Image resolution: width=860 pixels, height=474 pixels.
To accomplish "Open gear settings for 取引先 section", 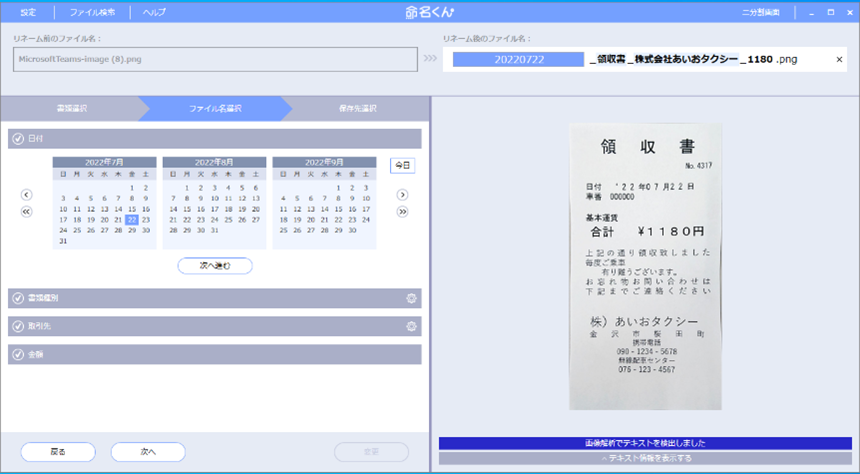I will click(411, 326).
